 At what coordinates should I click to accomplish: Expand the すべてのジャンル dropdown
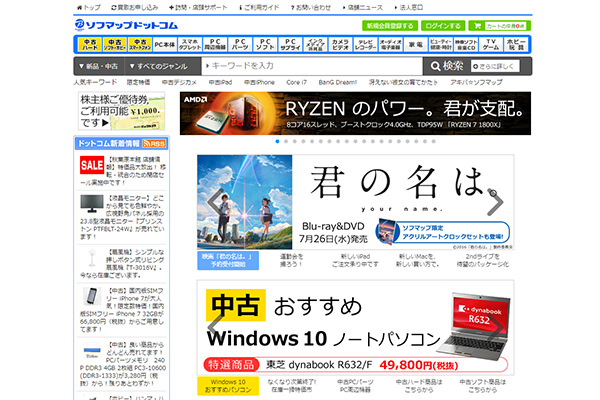point(162,66)
